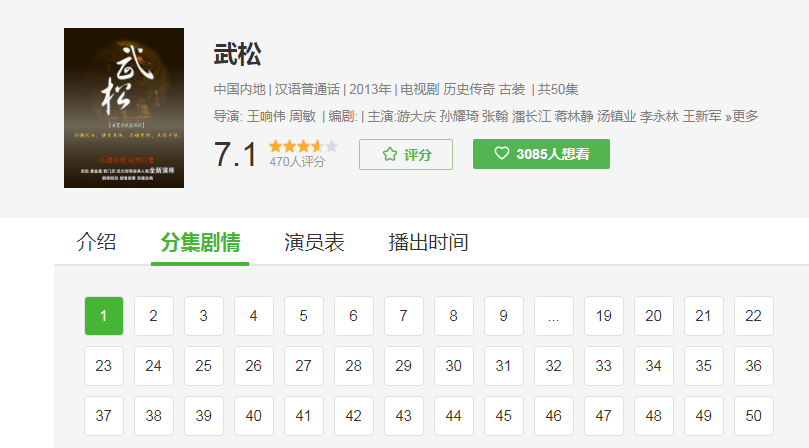Viewport: 809px width, 448px height.
Task: View episode 34 plot
Action: [x=654, y=366]
